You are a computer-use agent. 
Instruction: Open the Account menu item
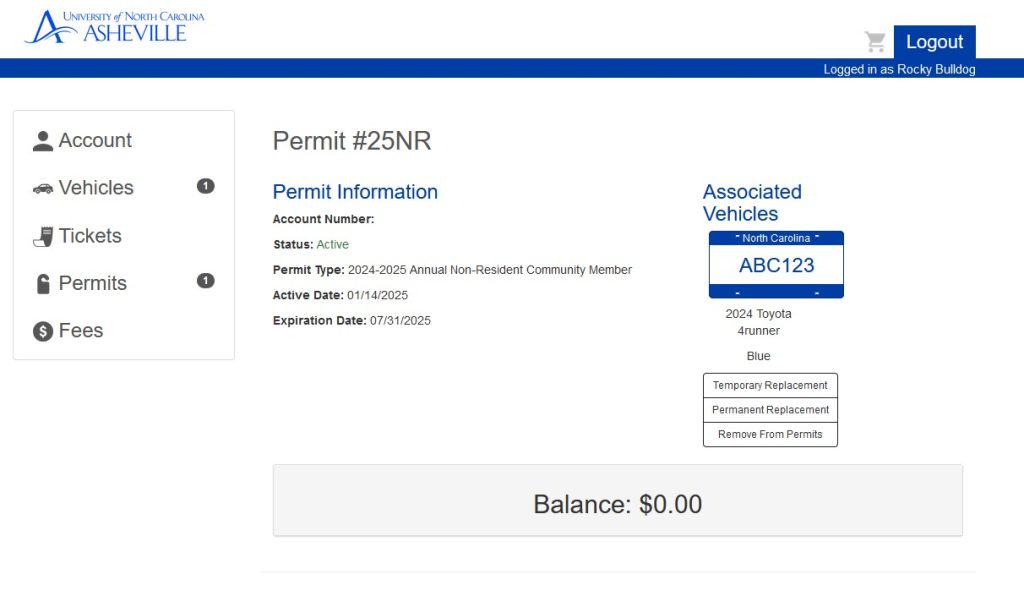tap(95, 141)
